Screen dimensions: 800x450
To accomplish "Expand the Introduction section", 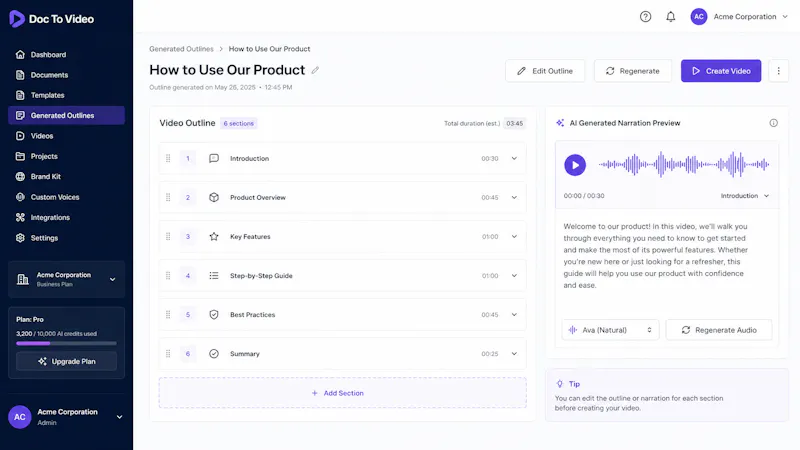I will tap(514, 159).
